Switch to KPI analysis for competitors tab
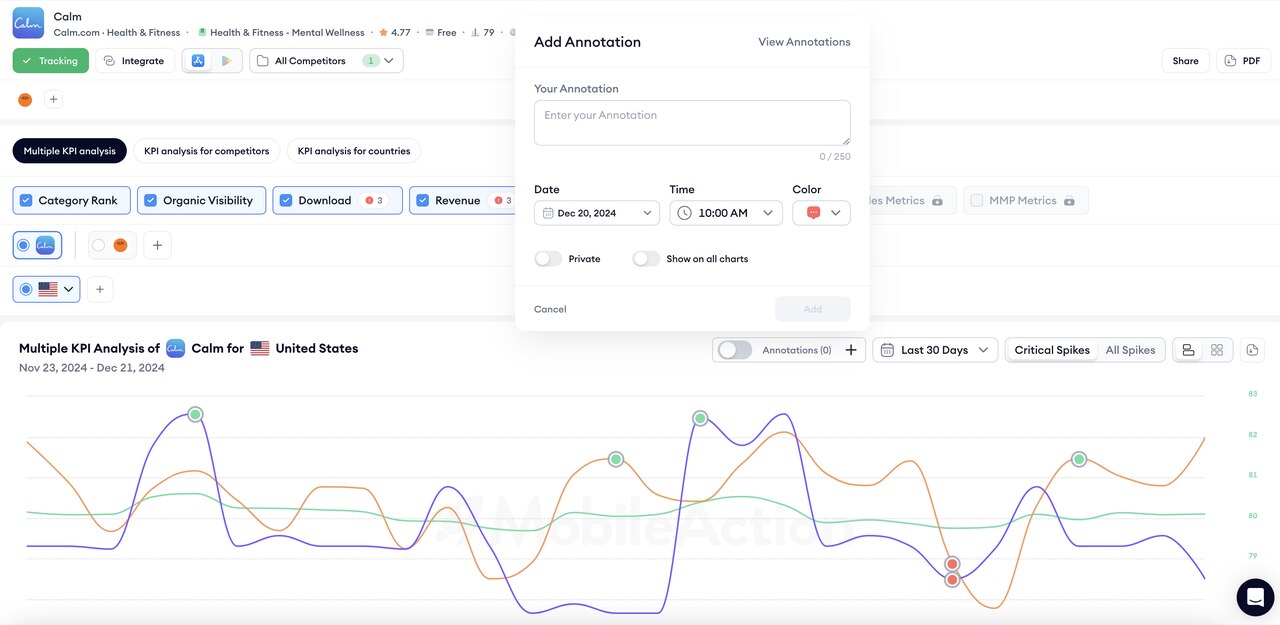Screen dimensions: 1280x625 207,151
